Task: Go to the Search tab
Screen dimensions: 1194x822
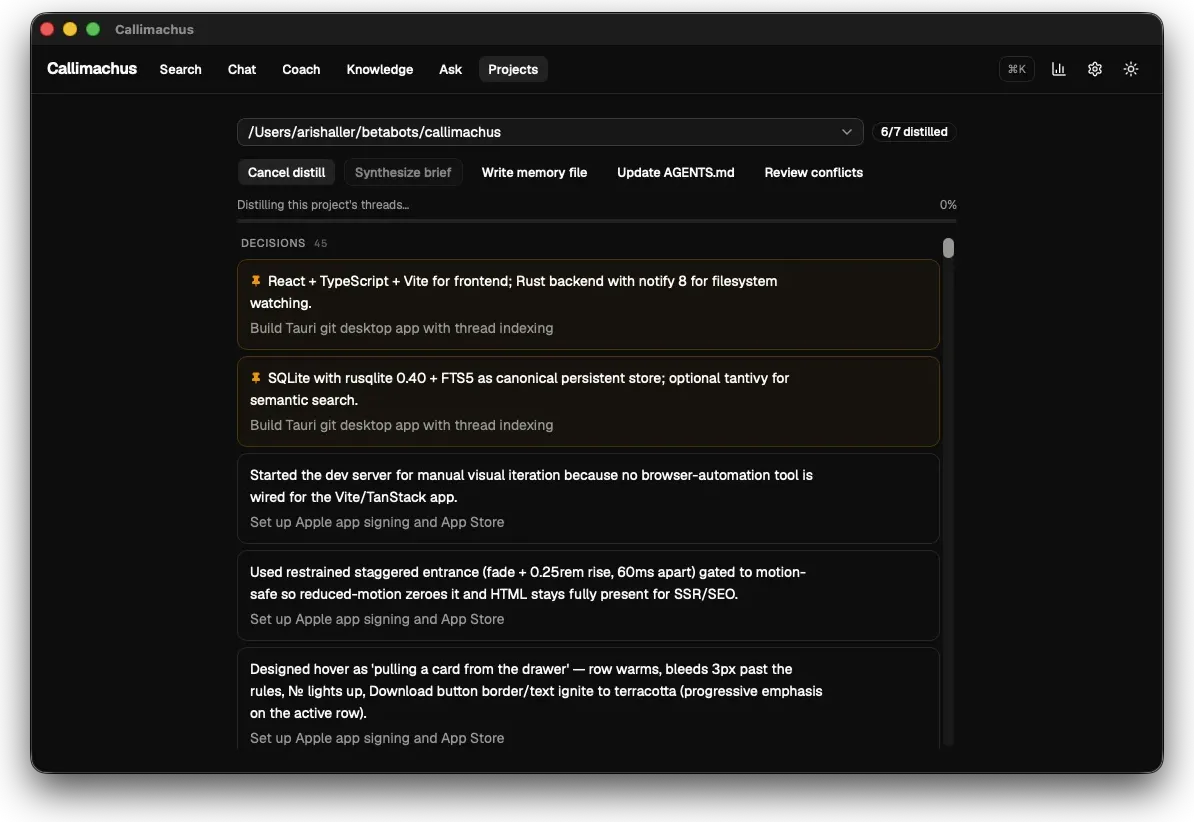Action: [x=180, y=69]
